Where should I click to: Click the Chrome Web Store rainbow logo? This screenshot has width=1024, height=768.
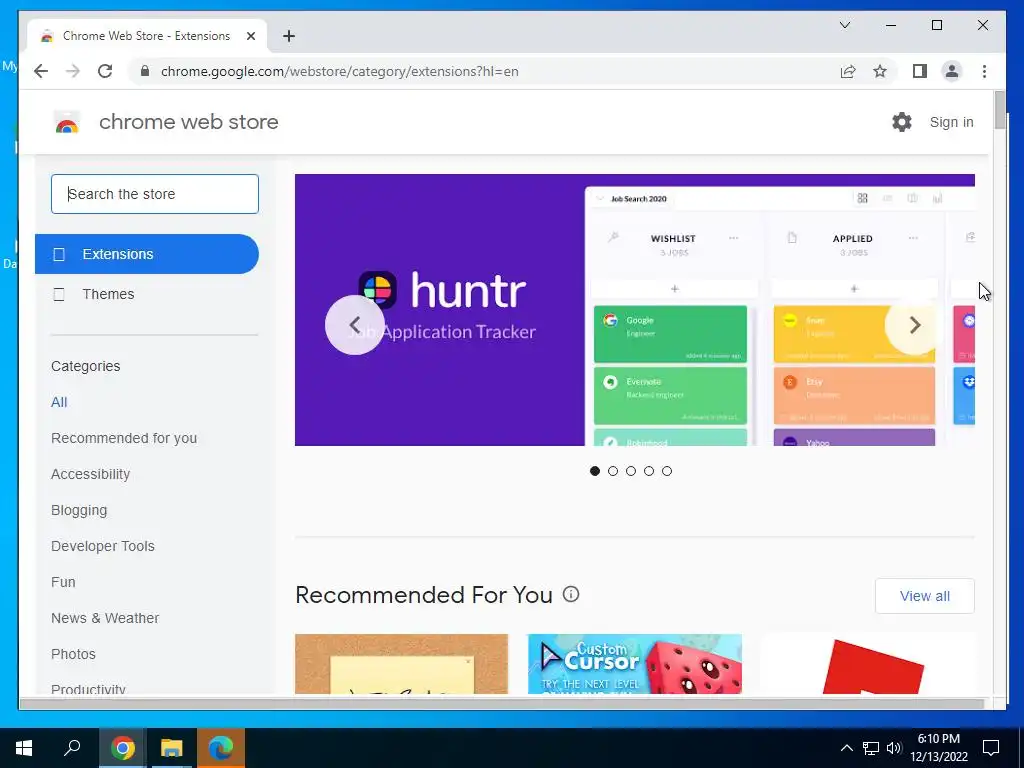[67, 122]
